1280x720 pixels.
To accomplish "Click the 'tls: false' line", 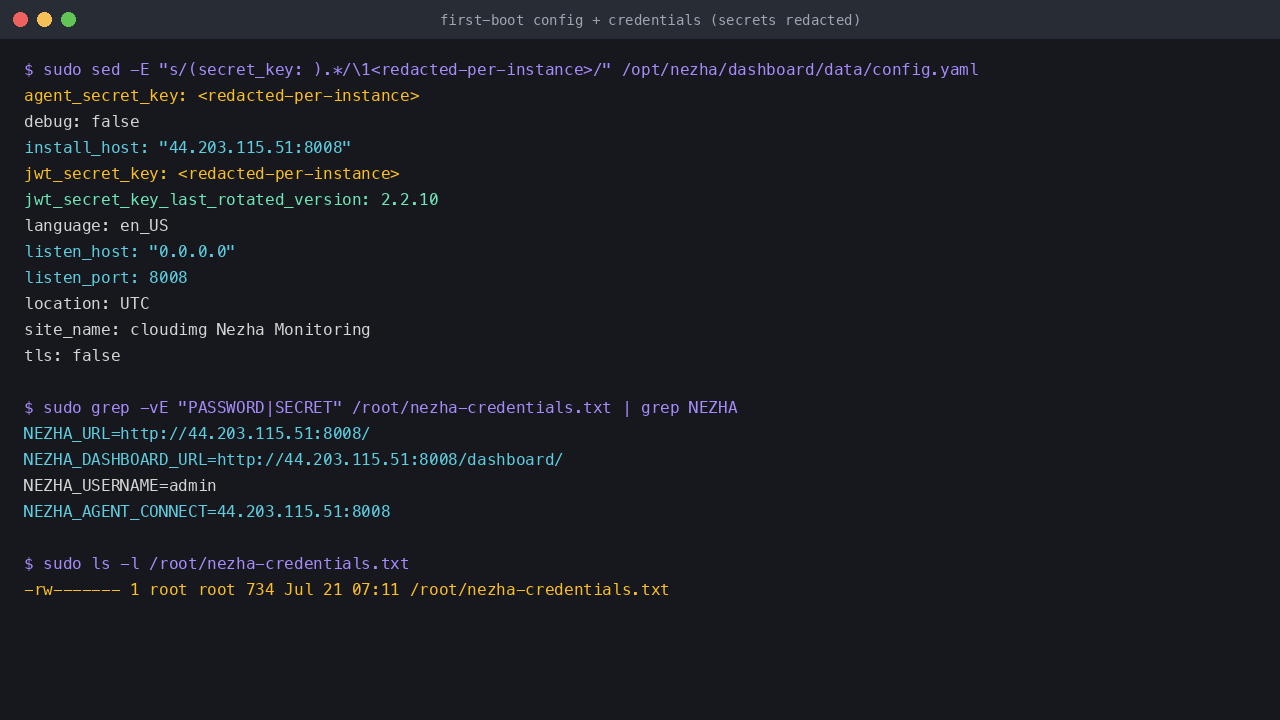I will point(72,356).
